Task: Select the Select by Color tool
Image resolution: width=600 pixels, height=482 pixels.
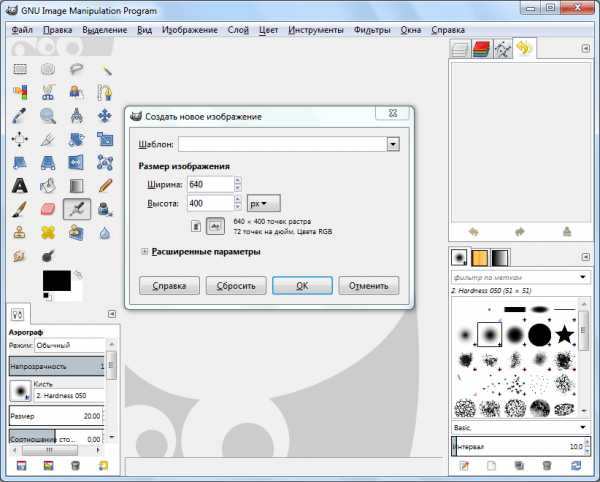Action: tap(20, 93)
